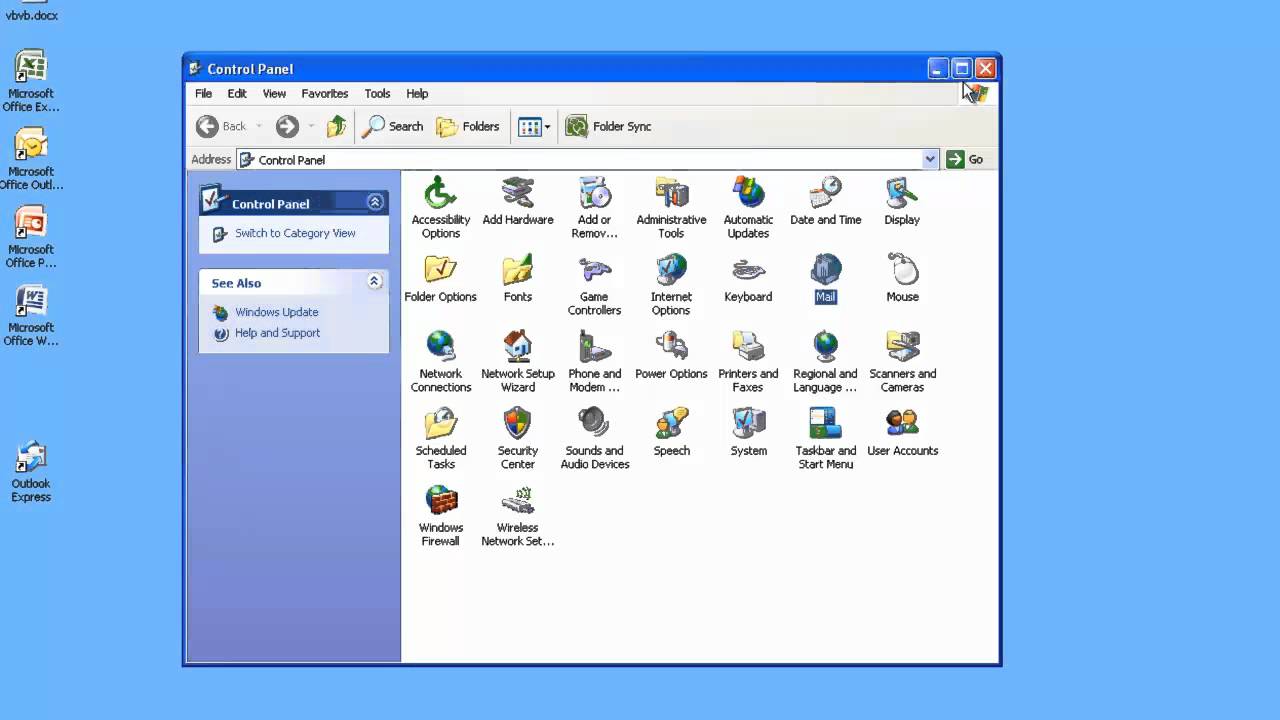Open Taskbar and Start Menu settings
The height and width of the screenshot is (720, 1280).
pyautogui.click(x=825, y=438)
